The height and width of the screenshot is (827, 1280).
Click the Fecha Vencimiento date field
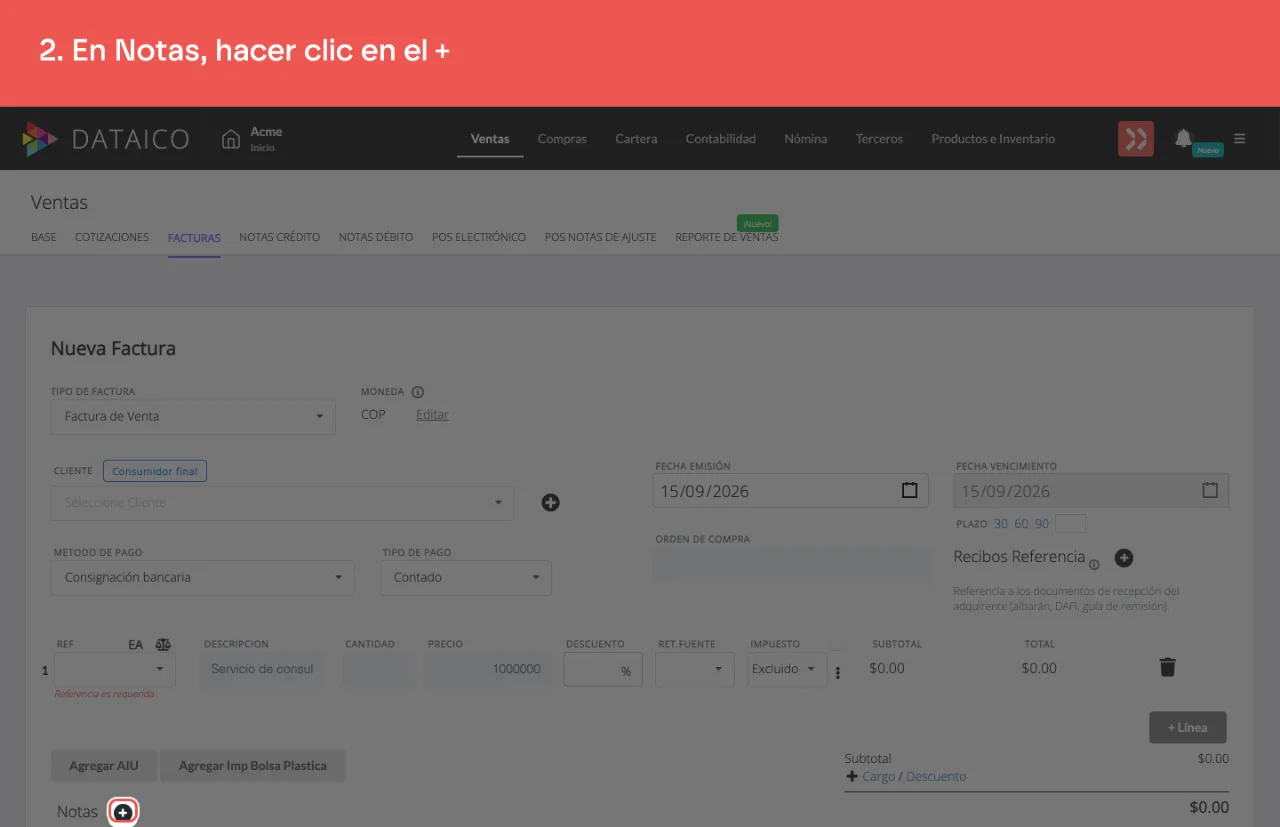[x=1091, y=490]
